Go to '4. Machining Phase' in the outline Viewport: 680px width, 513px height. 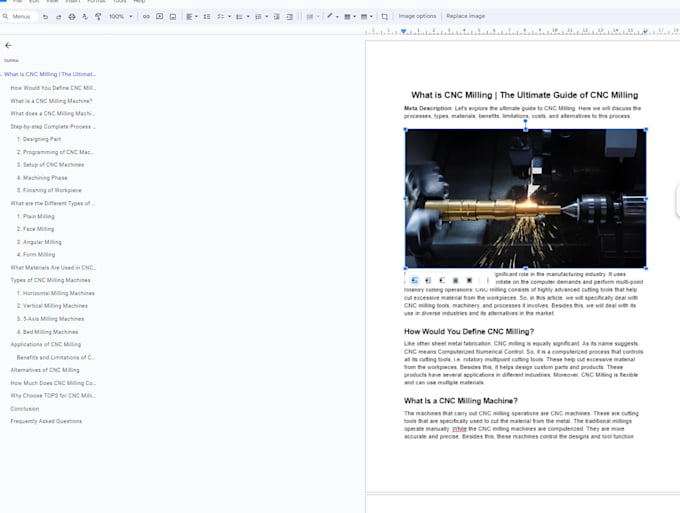(x=42, y=178)
